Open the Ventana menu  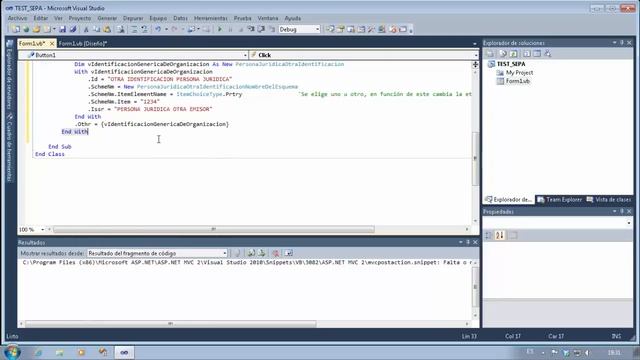point(268,18)
